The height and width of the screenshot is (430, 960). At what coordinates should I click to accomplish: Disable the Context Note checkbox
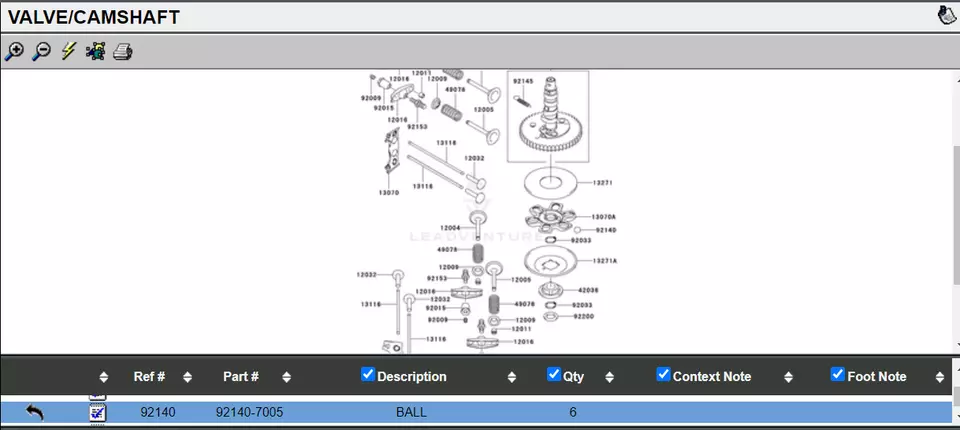[663, 375]
